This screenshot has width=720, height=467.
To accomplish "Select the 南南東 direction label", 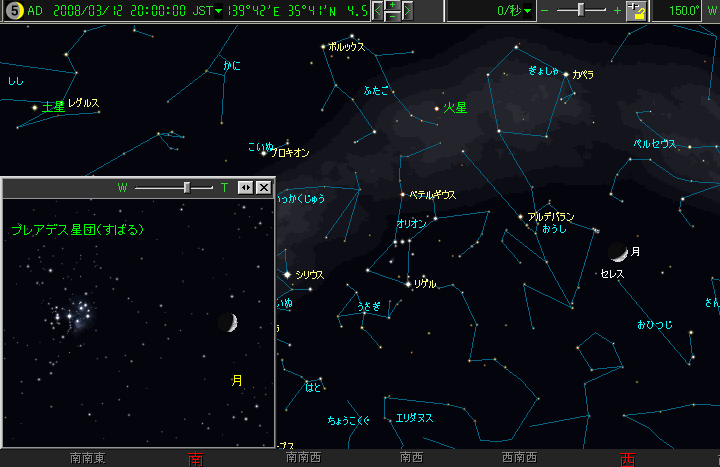I will tap(88, 458).
